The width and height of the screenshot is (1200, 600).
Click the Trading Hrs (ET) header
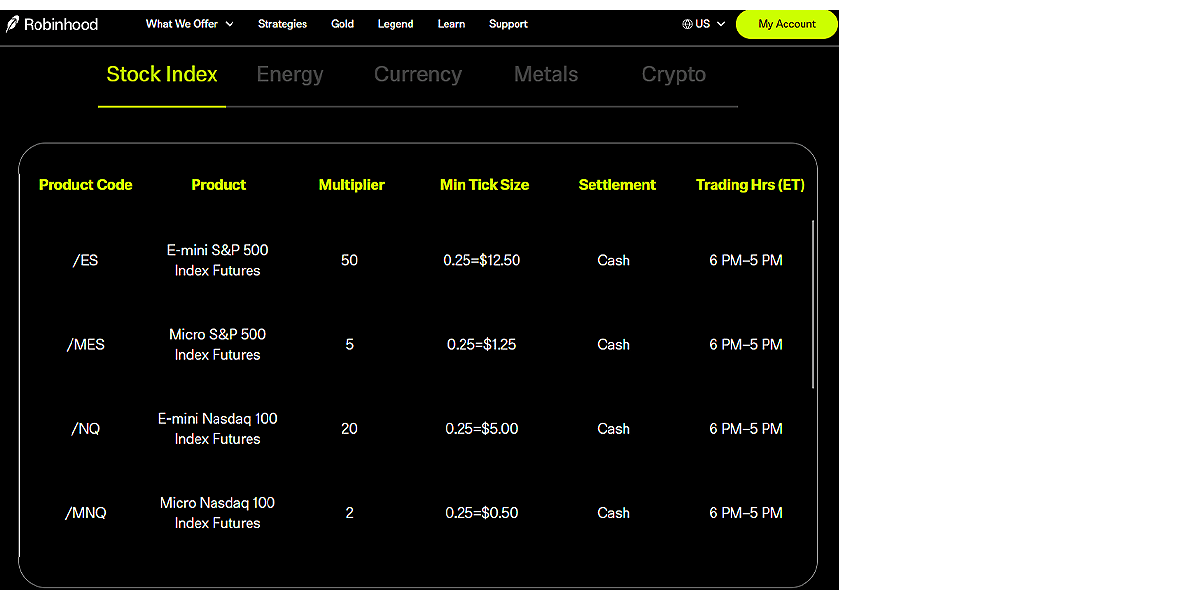click(x=750, y=185)
